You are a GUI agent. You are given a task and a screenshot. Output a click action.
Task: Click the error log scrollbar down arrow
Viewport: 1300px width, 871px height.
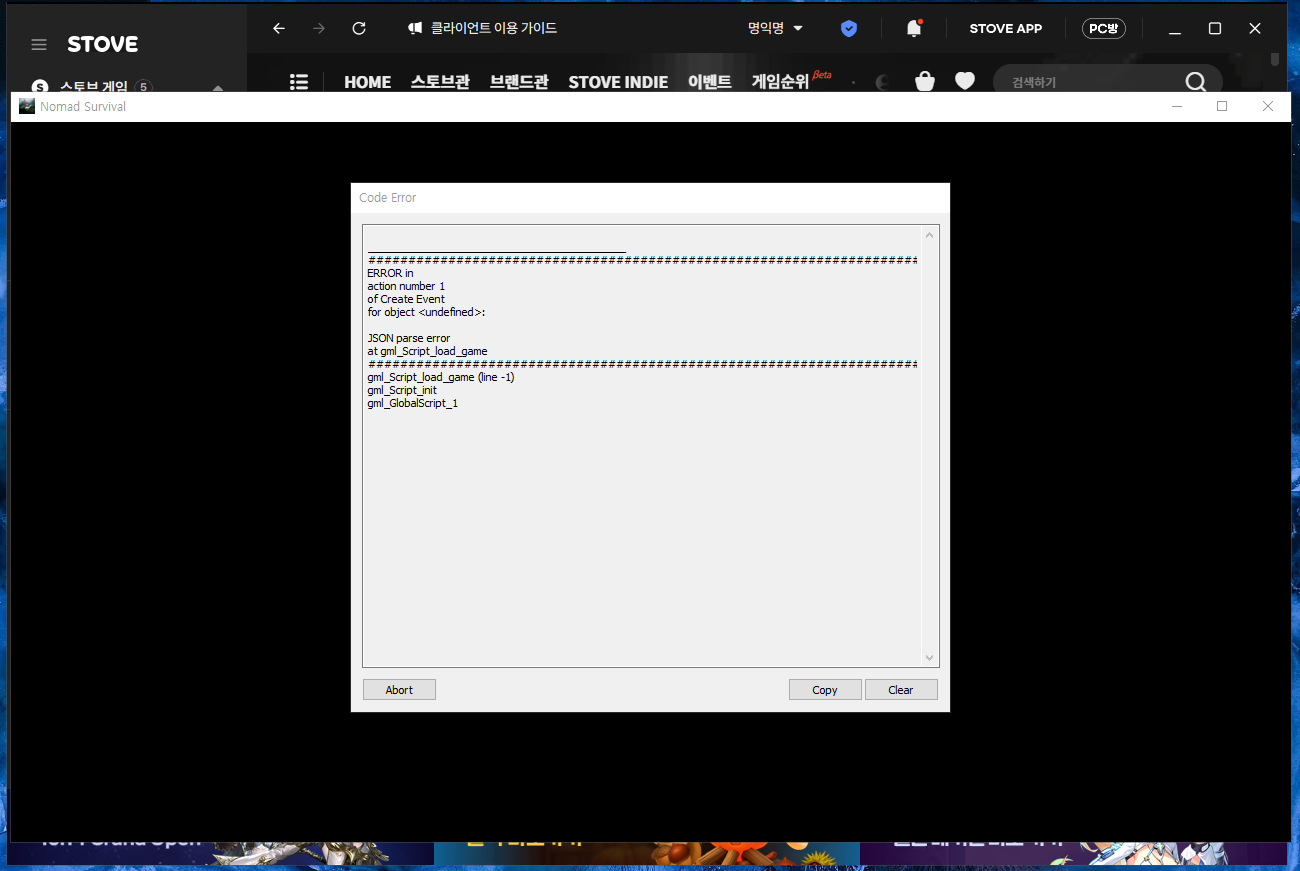tap(929, 658)
